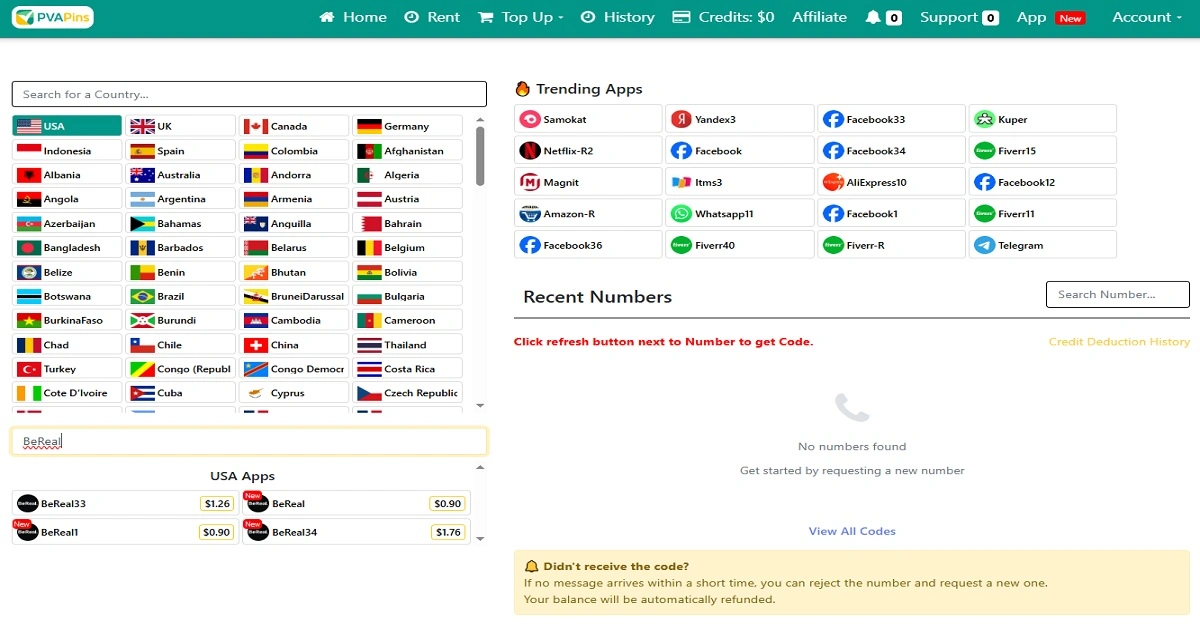This screenshot has height=630, width=1200.
Task: Choose BeReal1 app priced $0.90
Action: pyautogui.click(x=125, y=532)
